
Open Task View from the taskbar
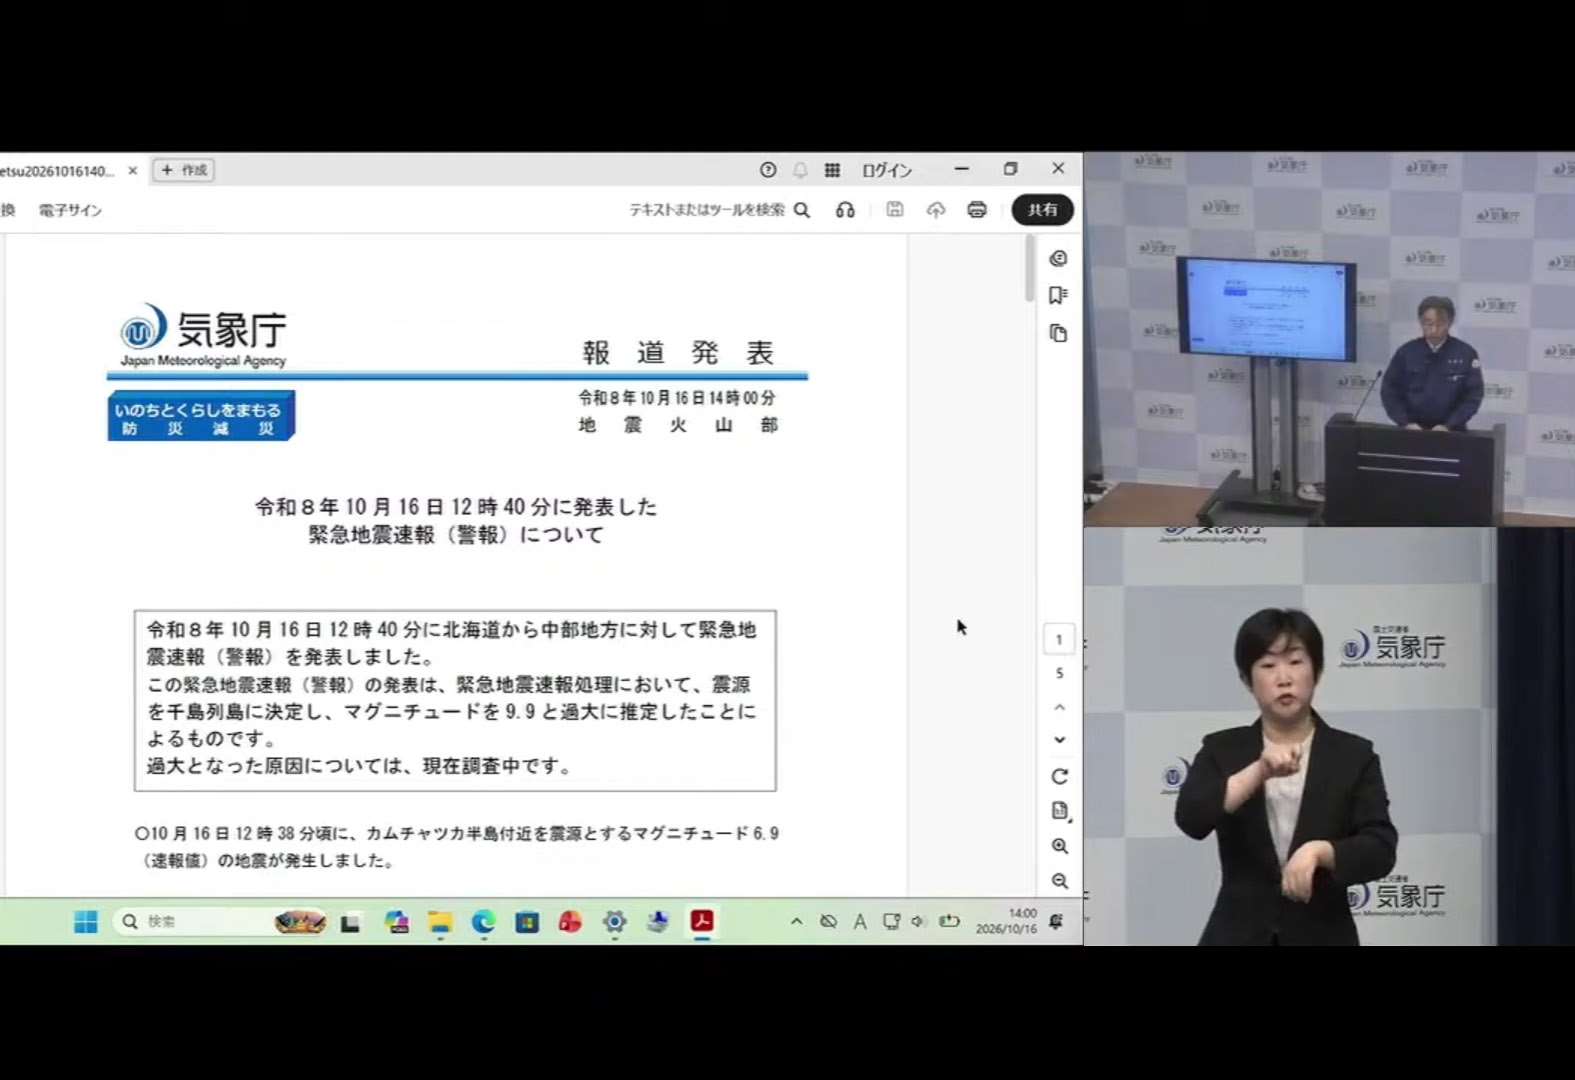click(350, 922)
